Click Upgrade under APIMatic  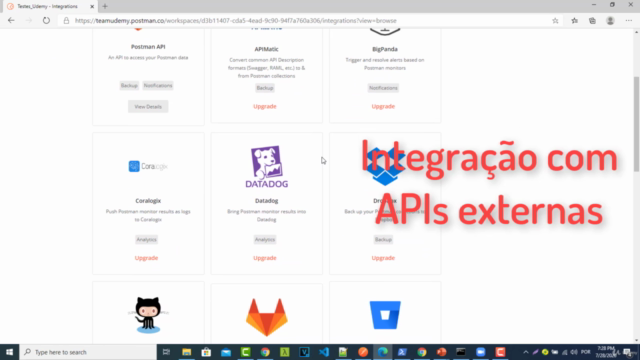pyautogui.click(x=264, y=106)
